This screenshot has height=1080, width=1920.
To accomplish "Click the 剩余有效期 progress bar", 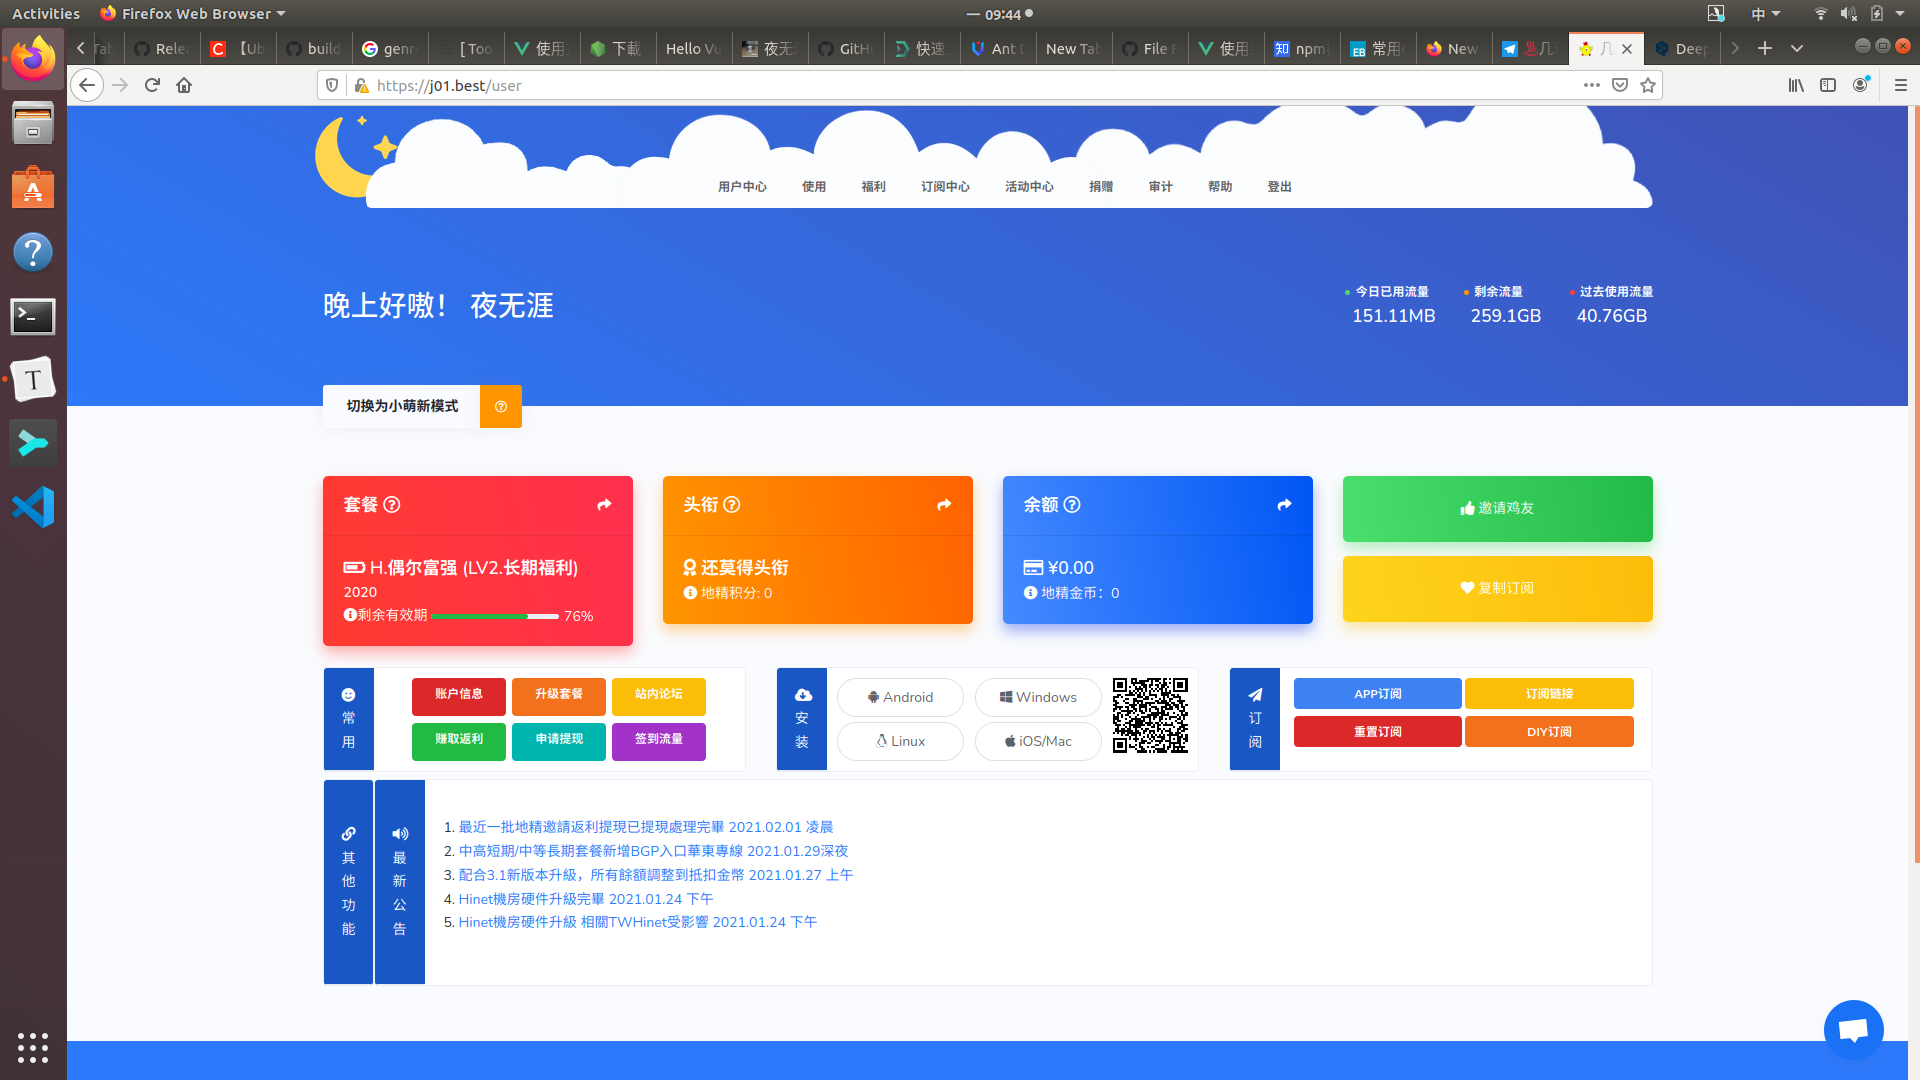I will tap(494, 616).
